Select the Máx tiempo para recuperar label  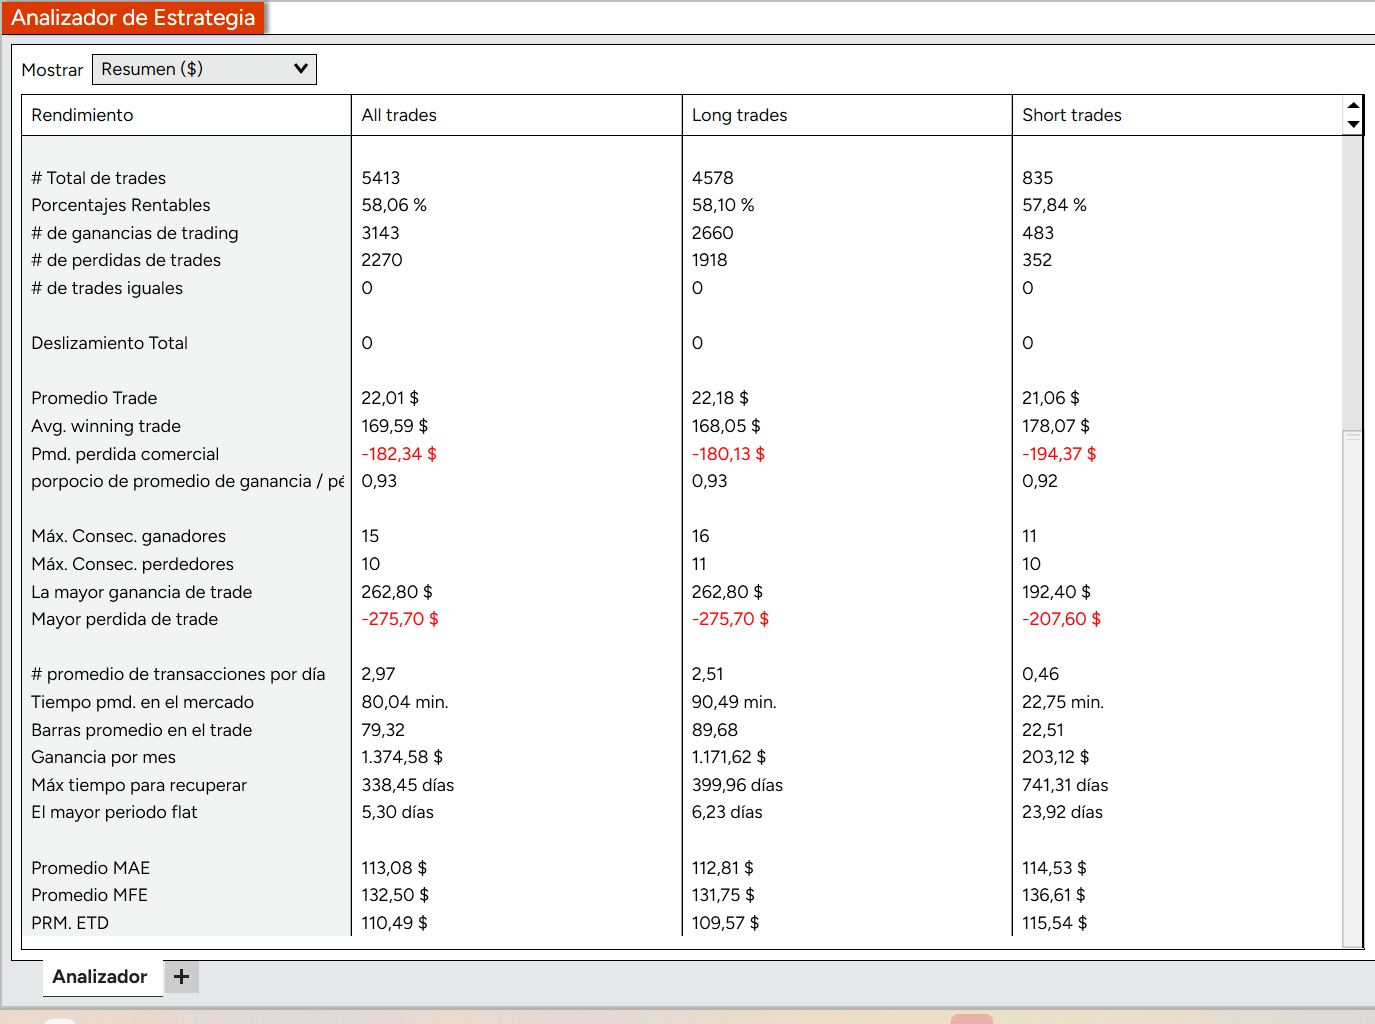(x=139, y=785)
